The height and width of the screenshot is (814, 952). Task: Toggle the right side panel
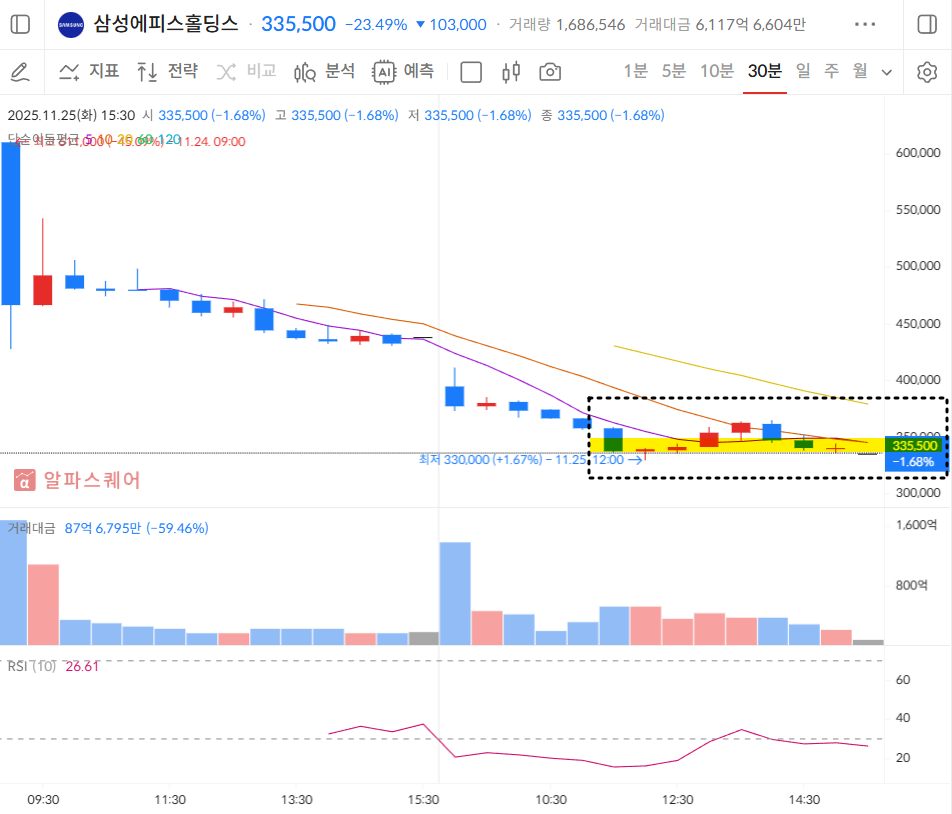point(926,25)
